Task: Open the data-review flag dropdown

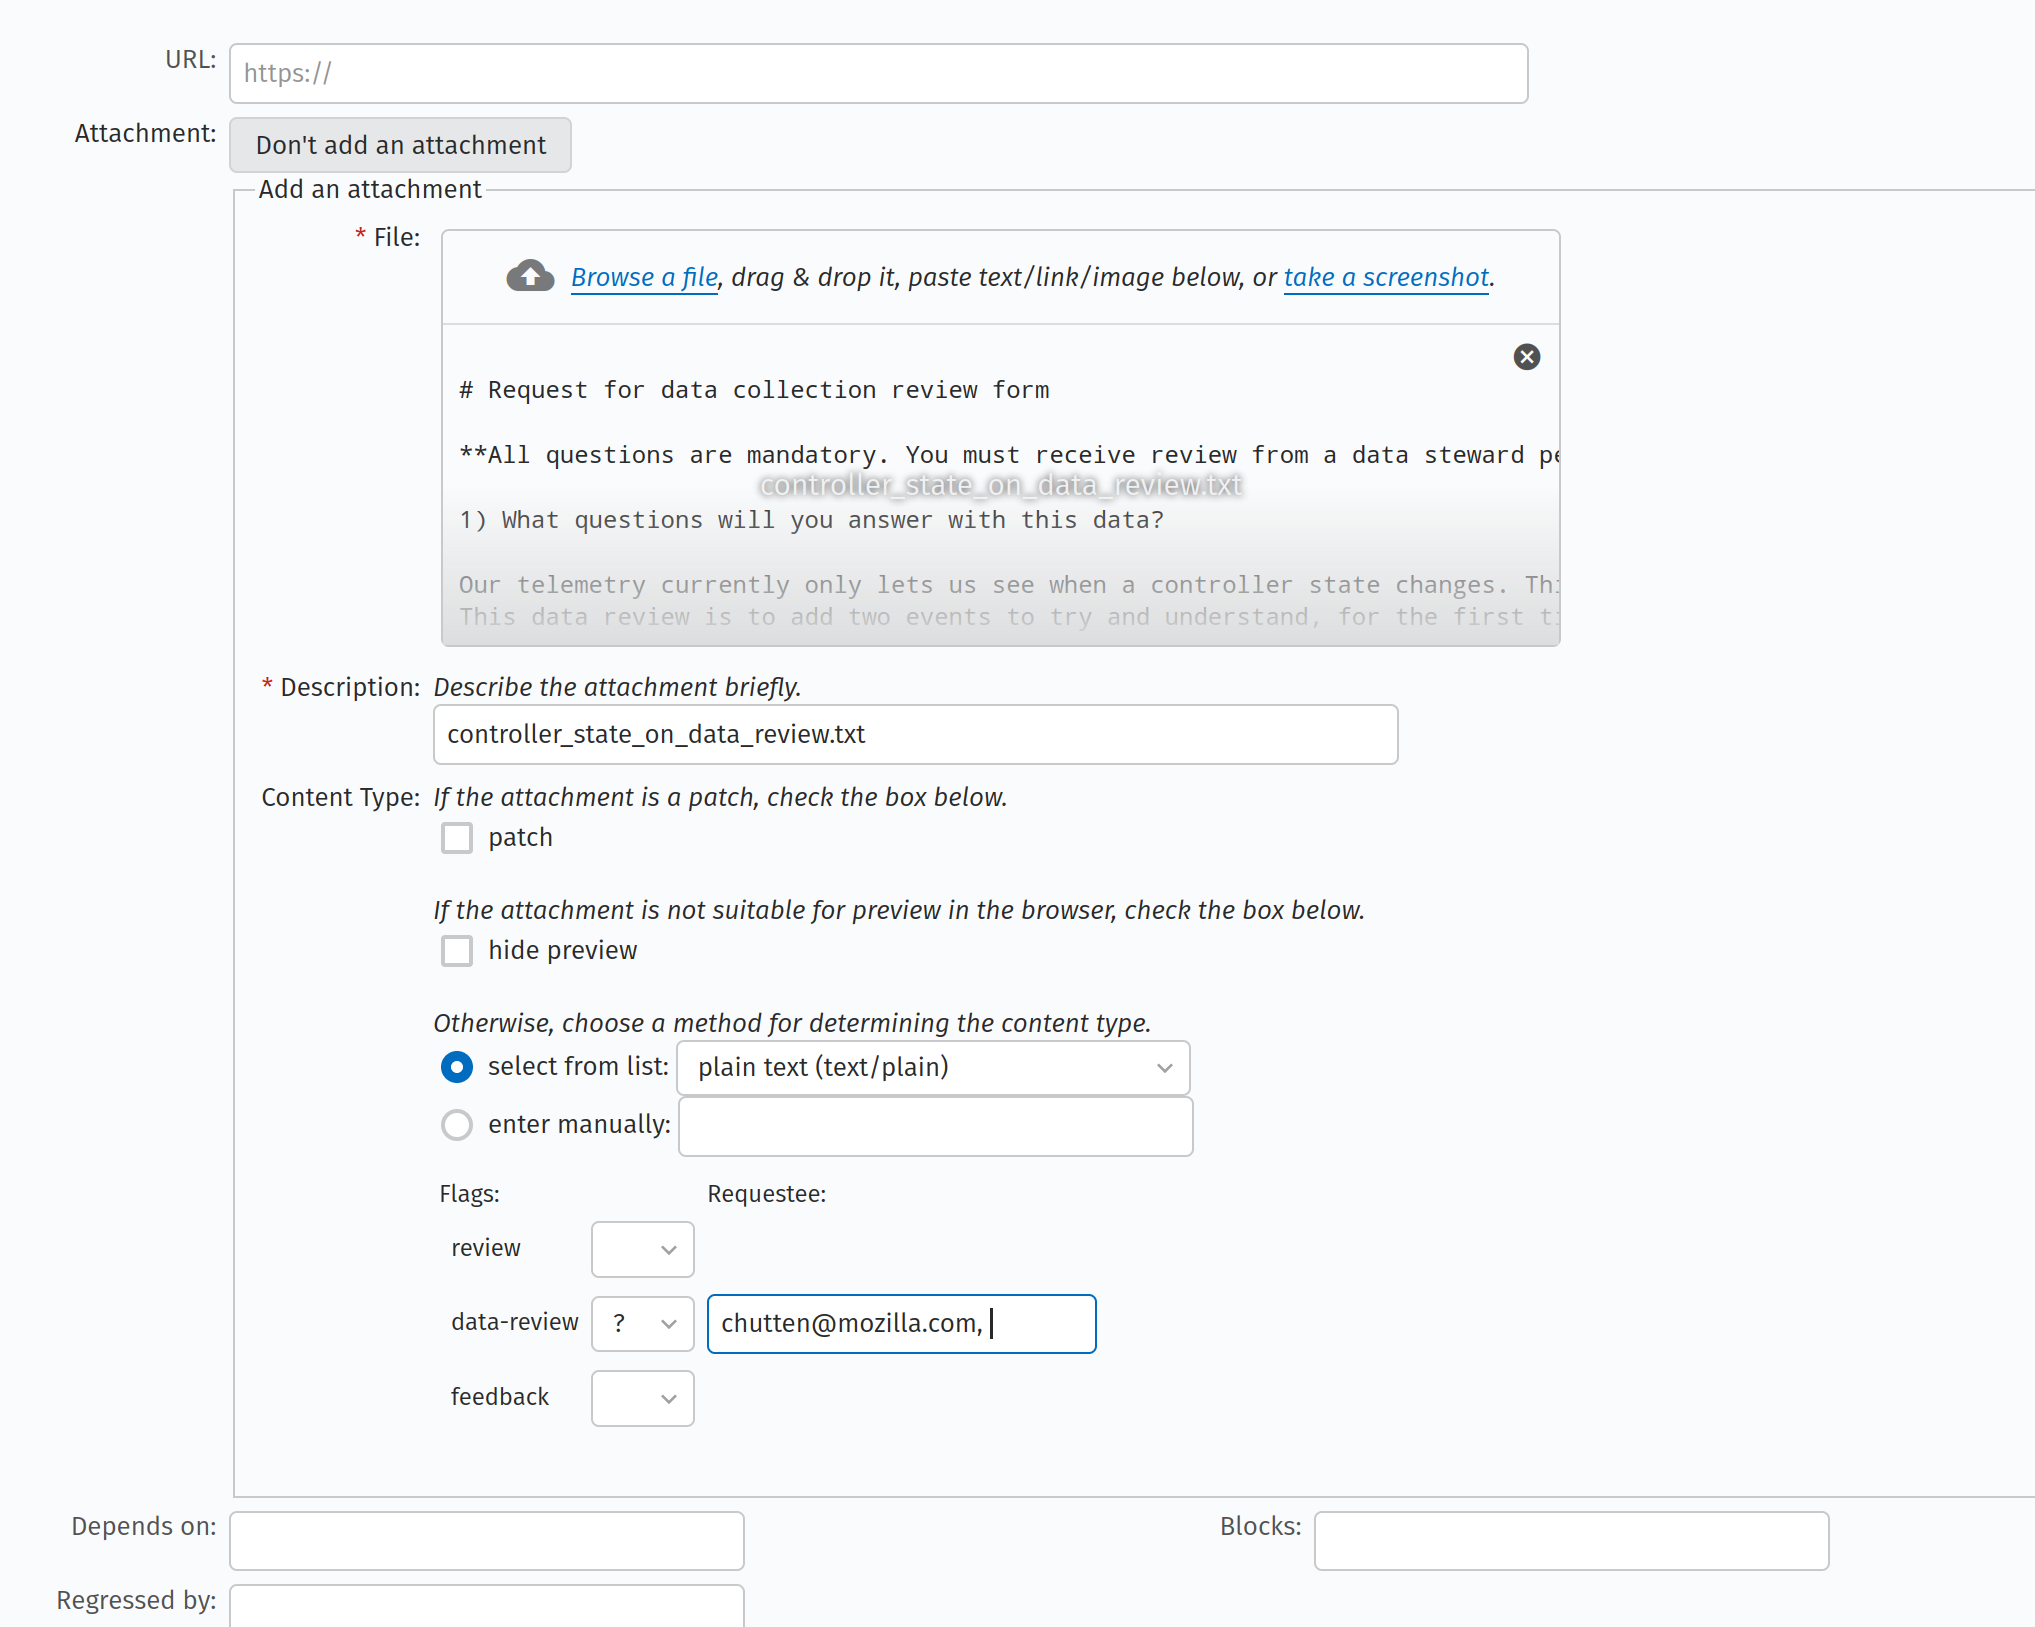Action: pyautogui.click(x=642, y=1324)
